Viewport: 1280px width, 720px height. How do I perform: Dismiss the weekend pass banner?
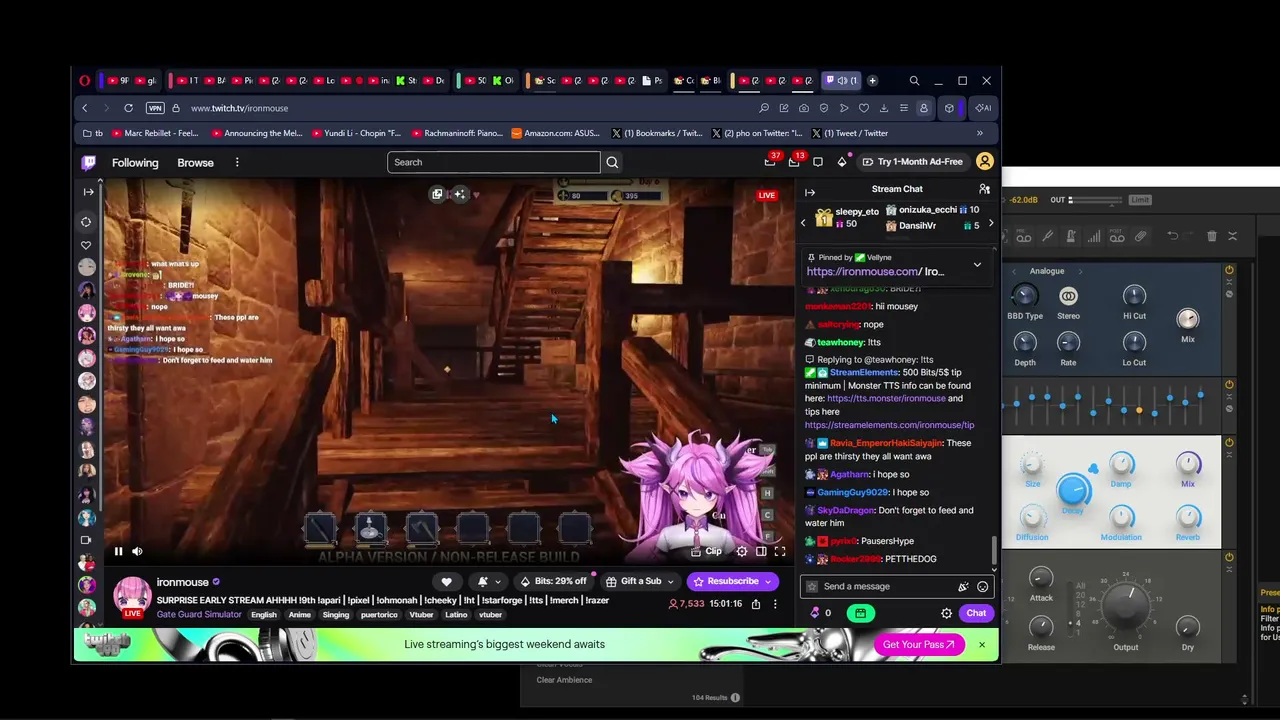point(982,645)
